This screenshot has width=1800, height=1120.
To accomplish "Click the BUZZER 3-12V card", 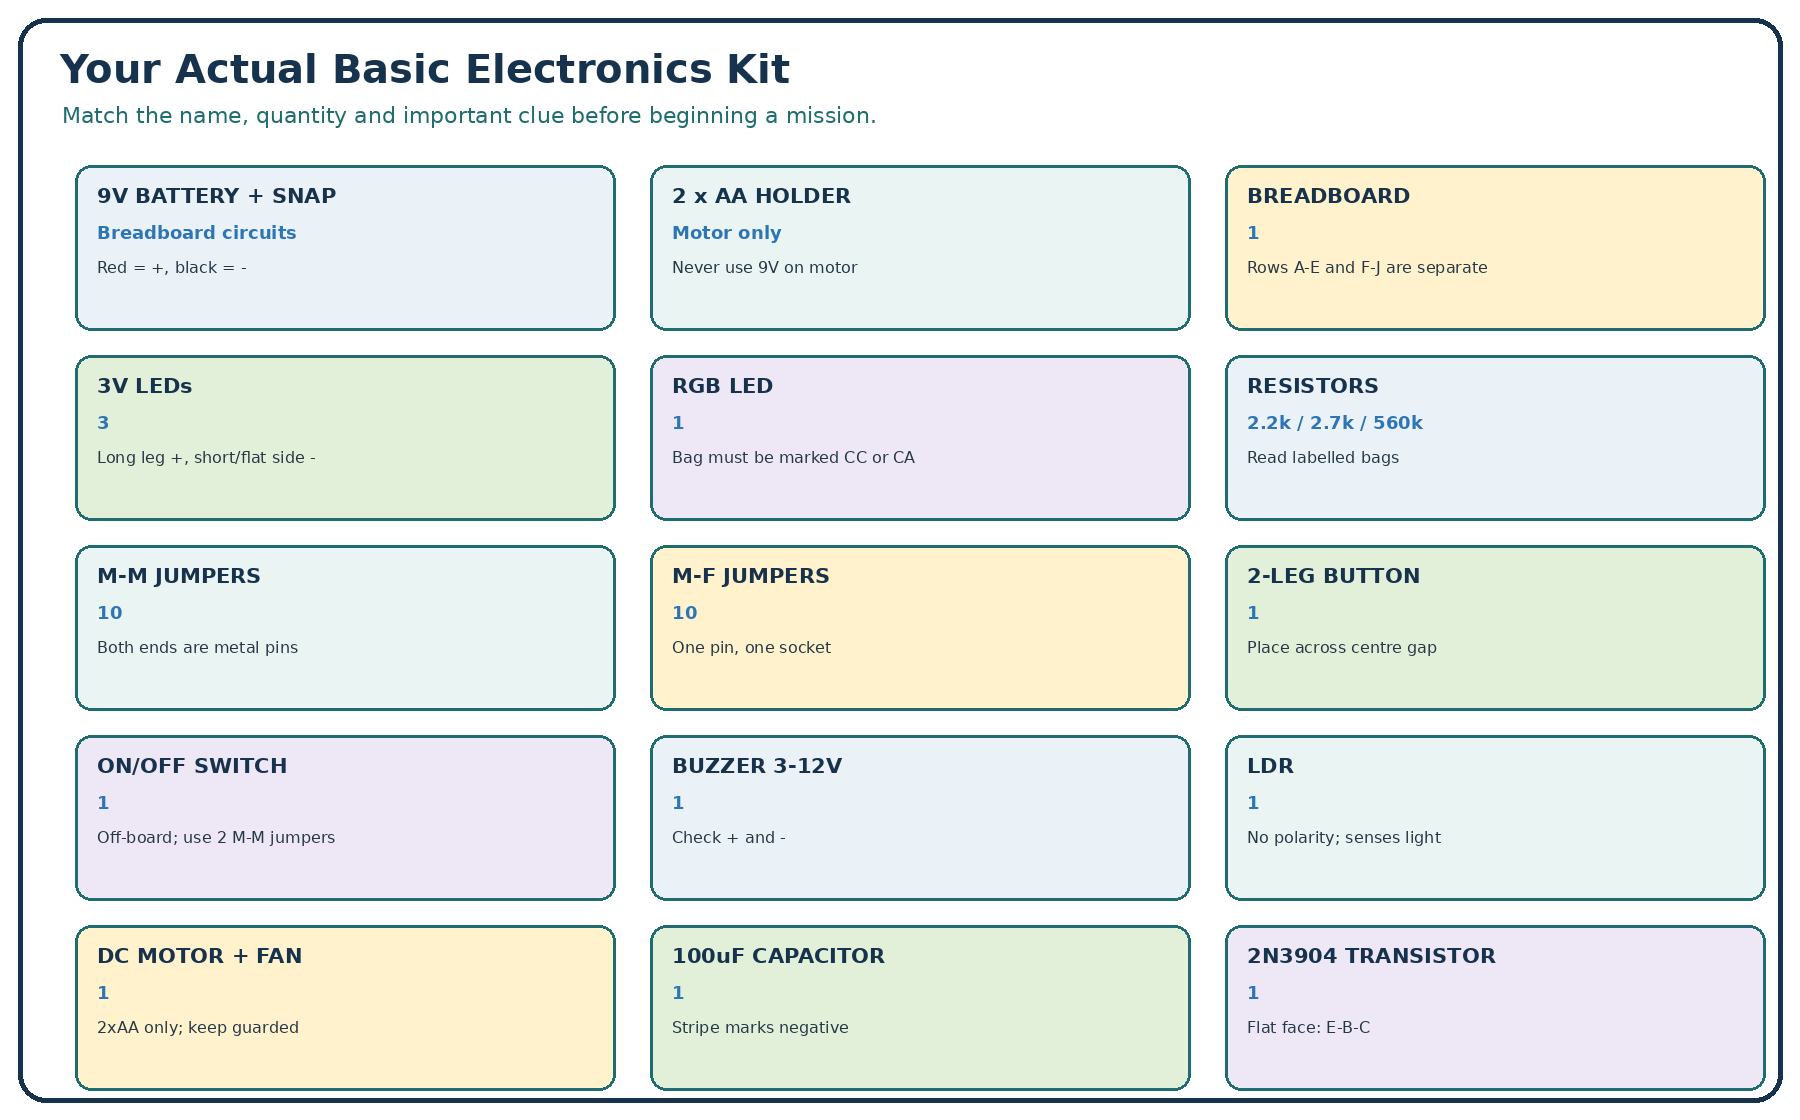I will tap(920, 818).
